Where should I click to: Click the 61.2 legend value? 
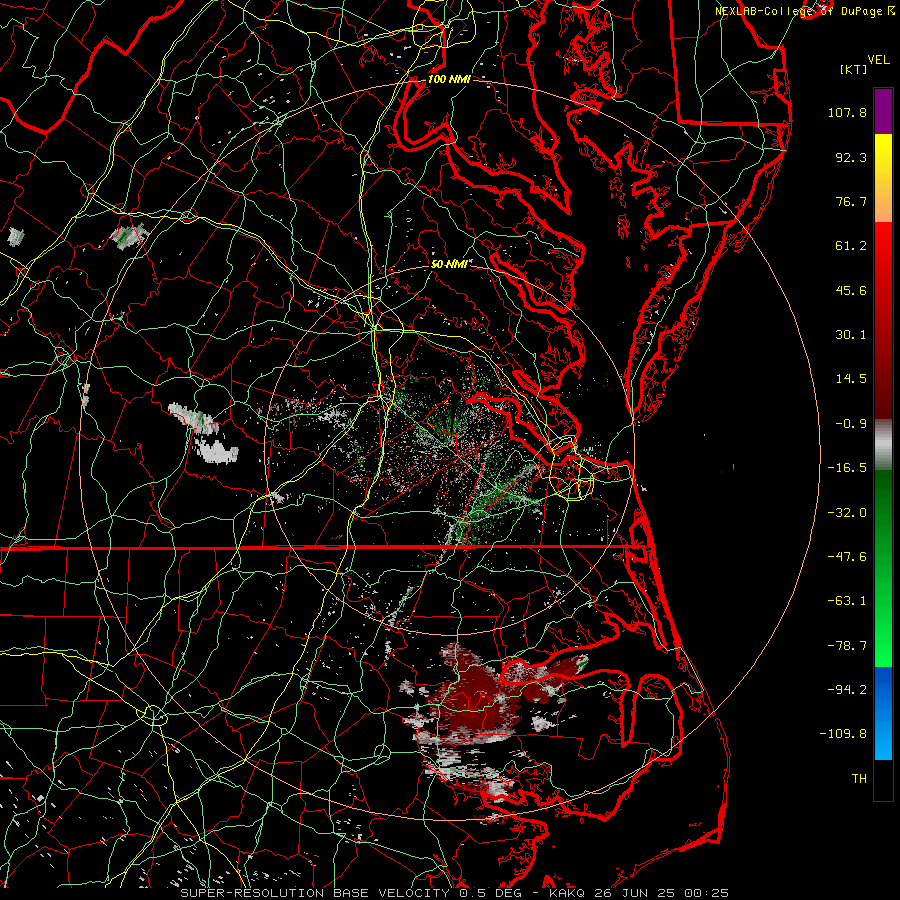pos(851,246)
